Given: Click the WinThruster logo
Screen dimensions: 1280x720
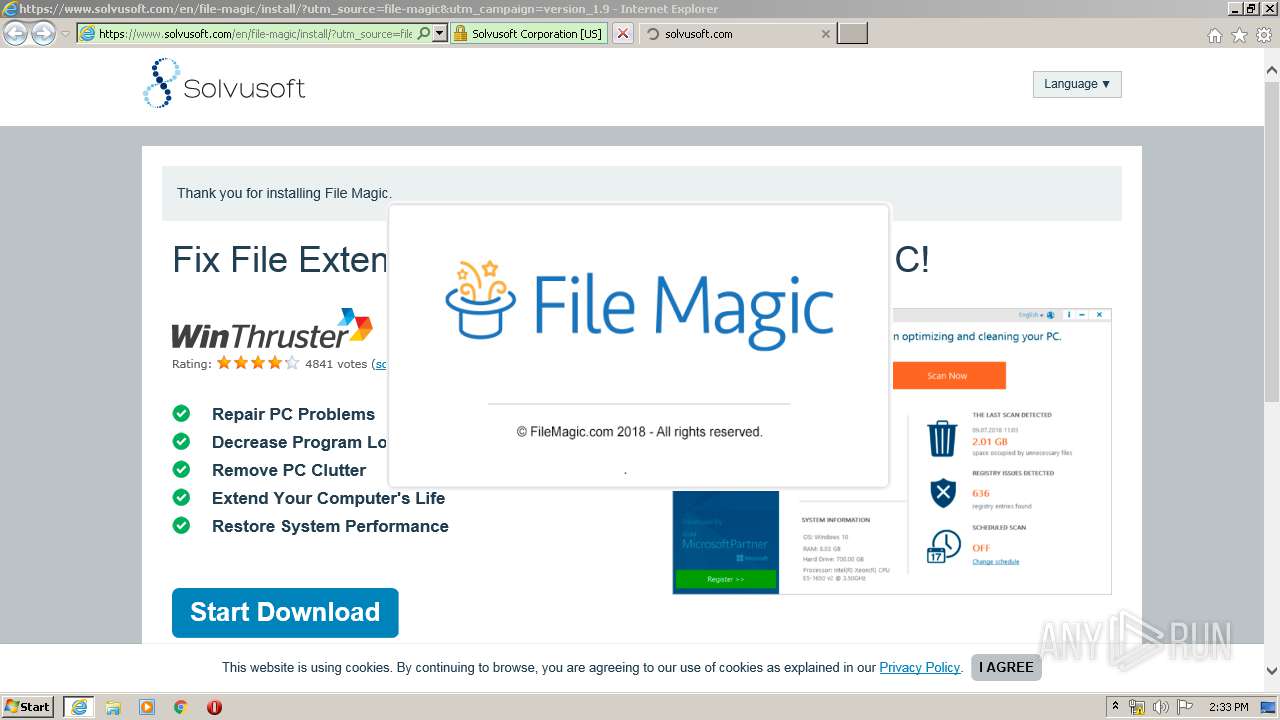Looking at the screenshot, I should [x=272, y=329].
